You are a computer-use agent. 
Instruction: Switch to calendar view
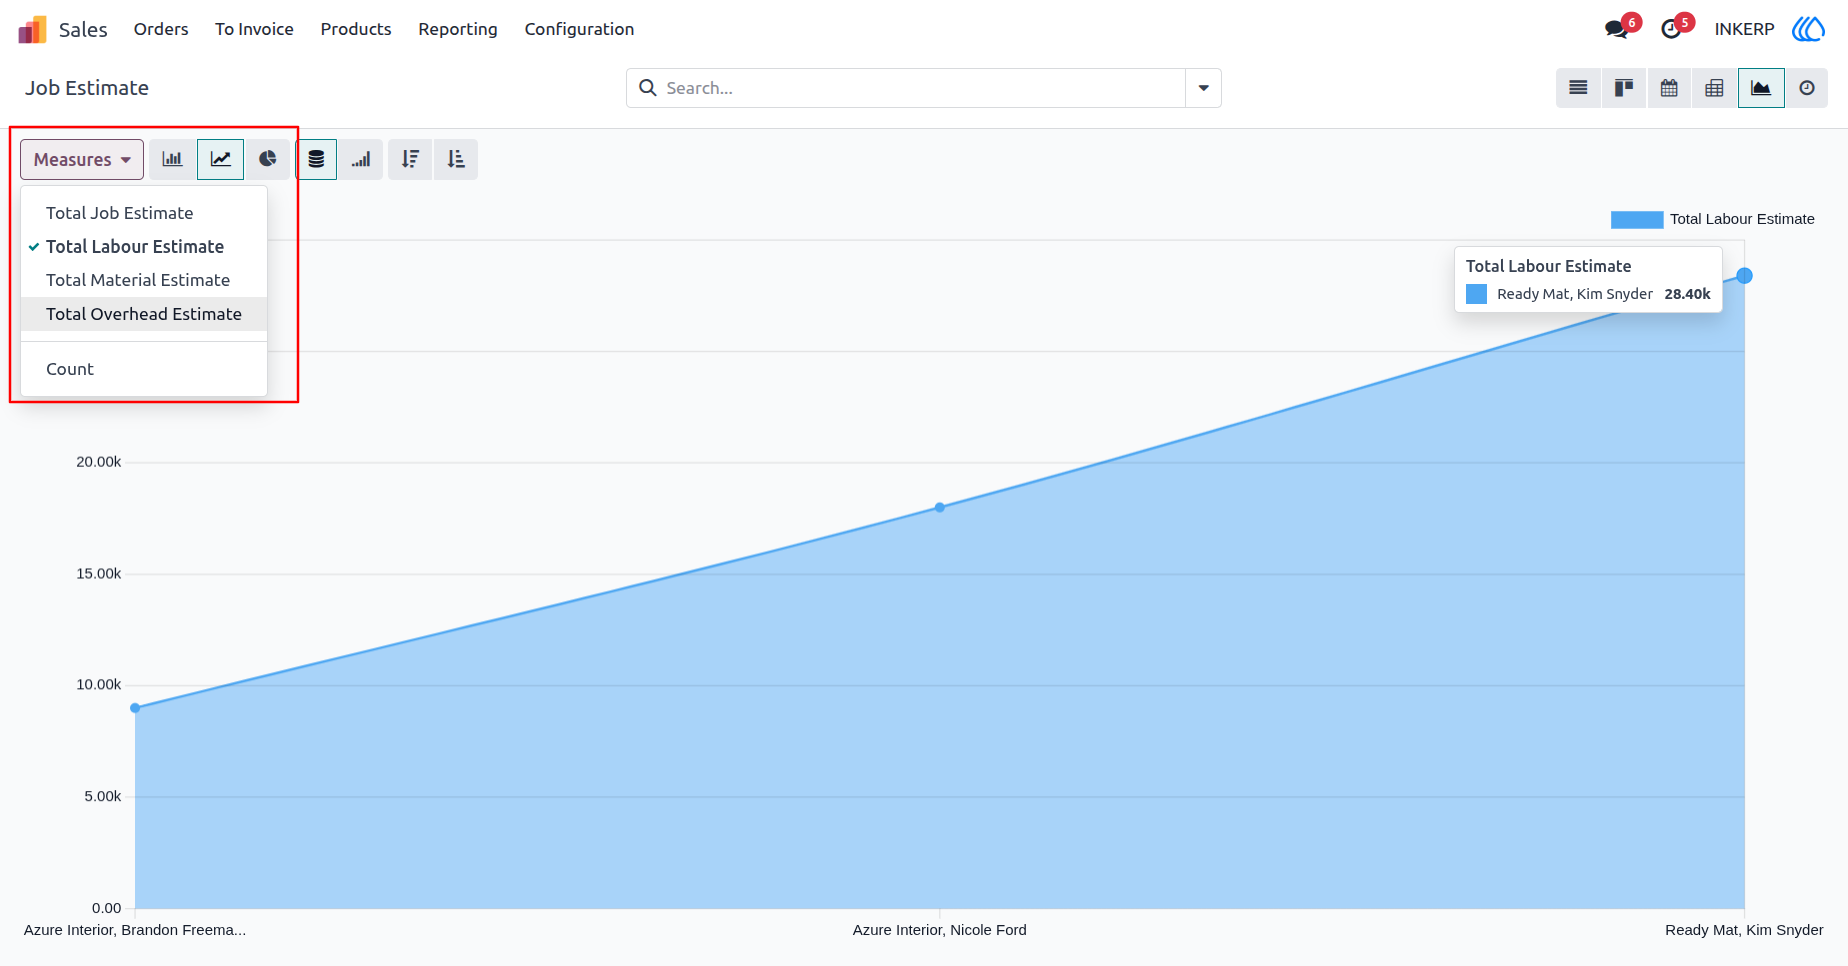(1669, 88)
